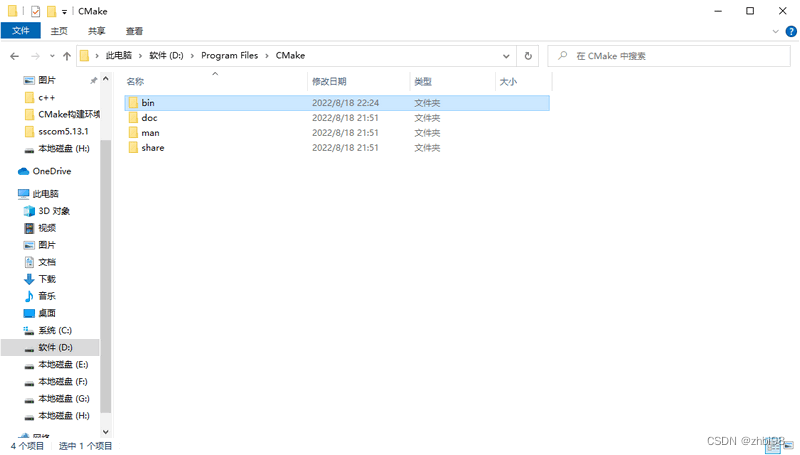800x455 pixels.
Task: Open 音乐 folder in sidebar
Action: 47,296
